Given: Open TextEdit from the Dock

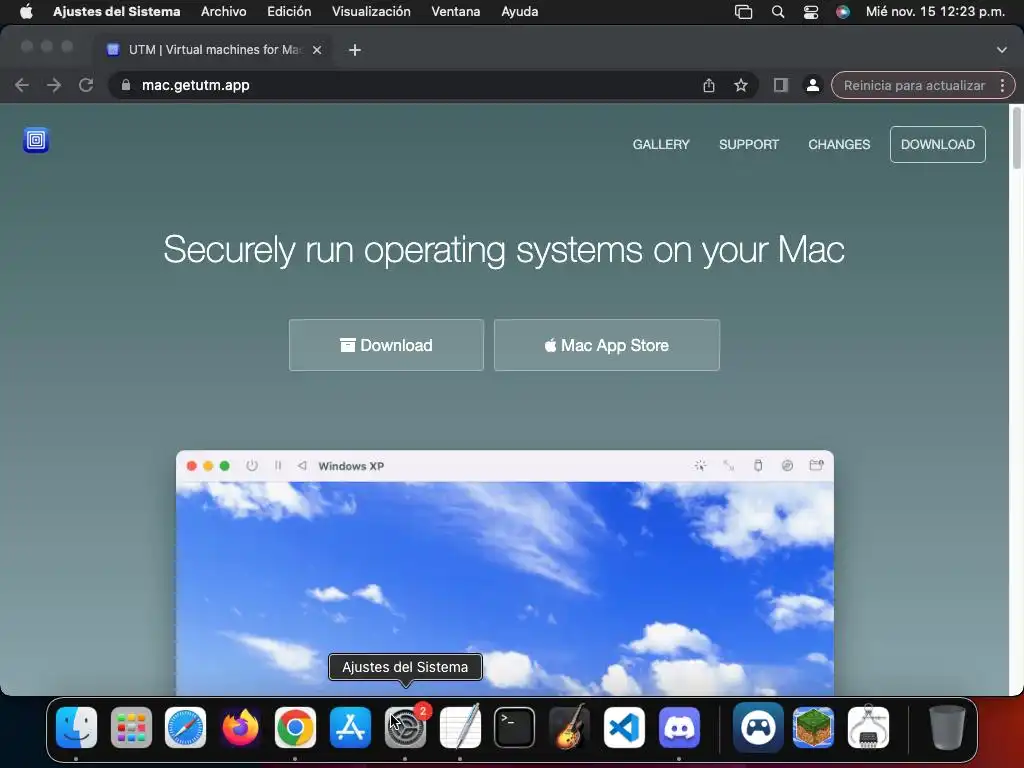Looking at the screenshot, I should (x=460, y=727).
